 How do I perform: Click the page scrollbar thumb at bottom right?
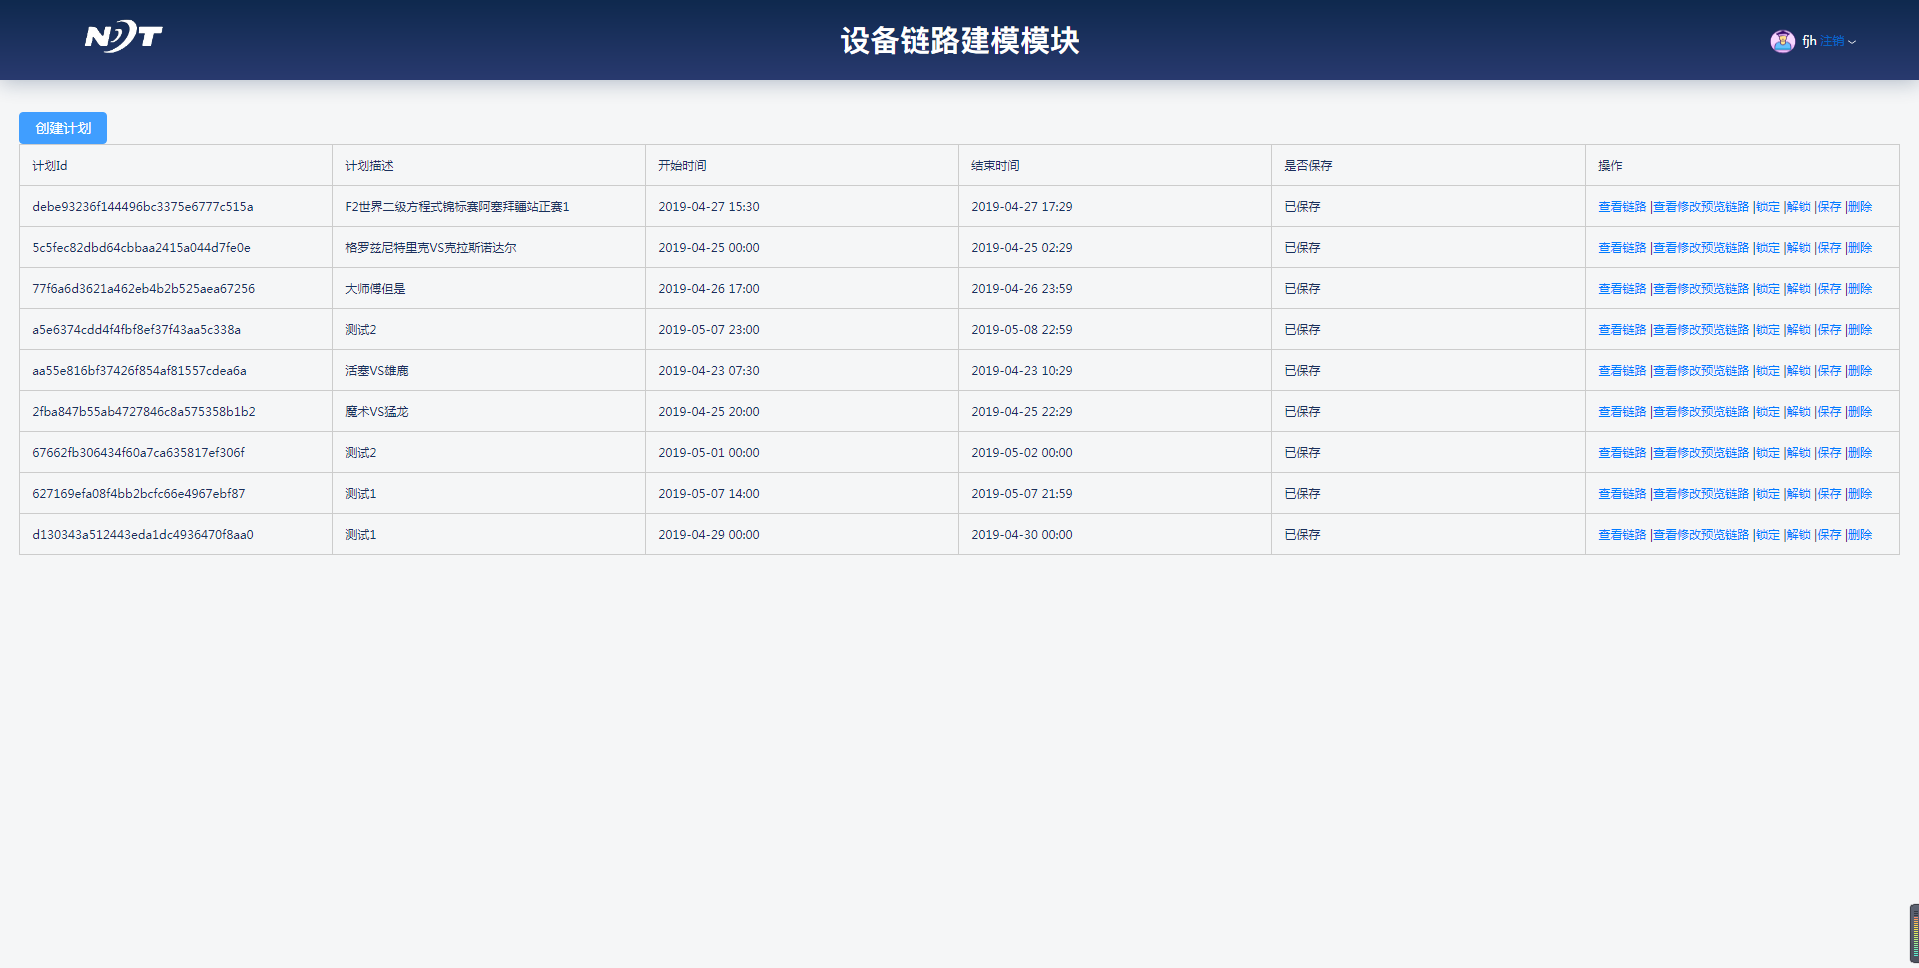click(x=1914, y=934)
